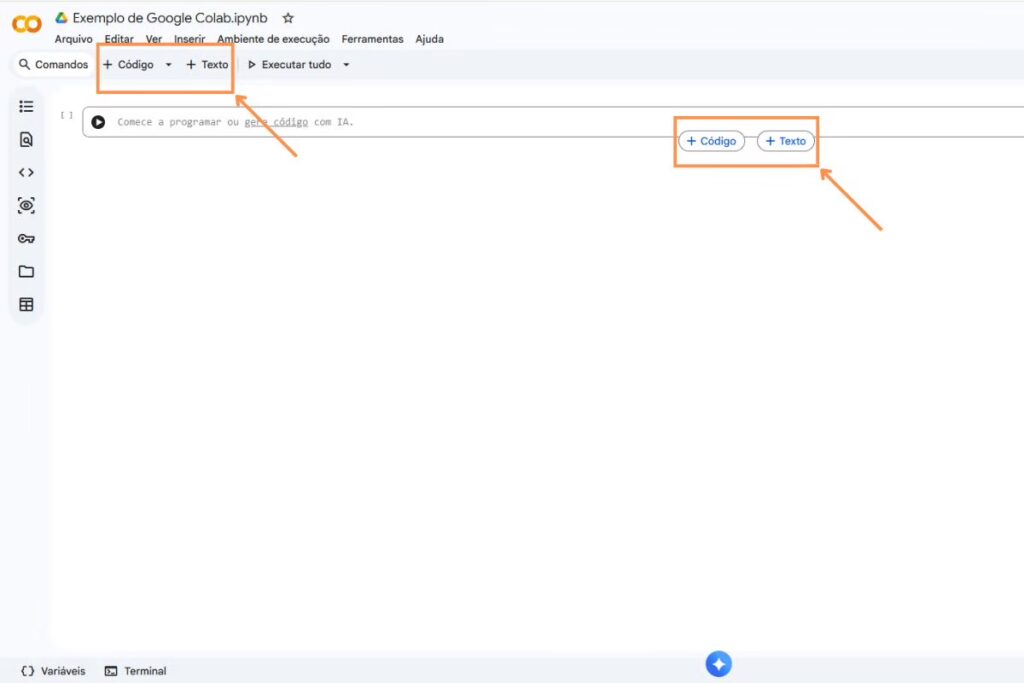Screen dimensions: 1024x683
Task: Open the file browser sidebar
Action: point(26,271)
